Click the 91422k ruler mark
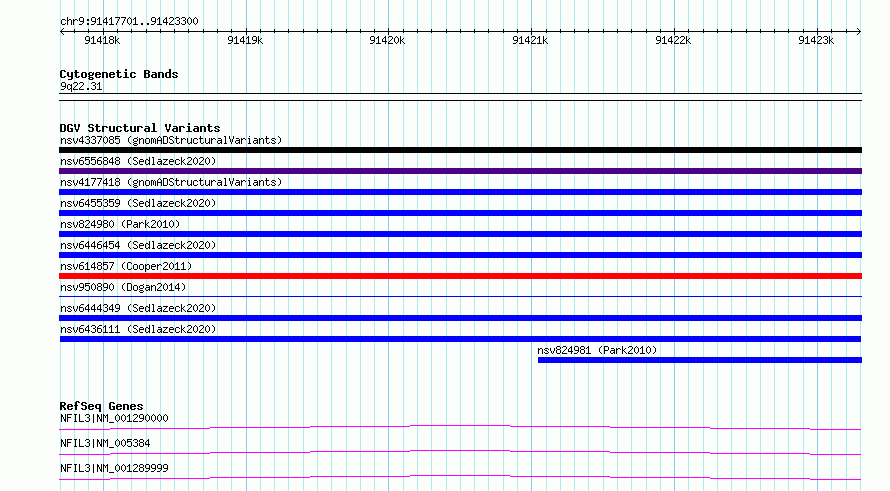This screenshot has width=890, height=491. [673, 40]
